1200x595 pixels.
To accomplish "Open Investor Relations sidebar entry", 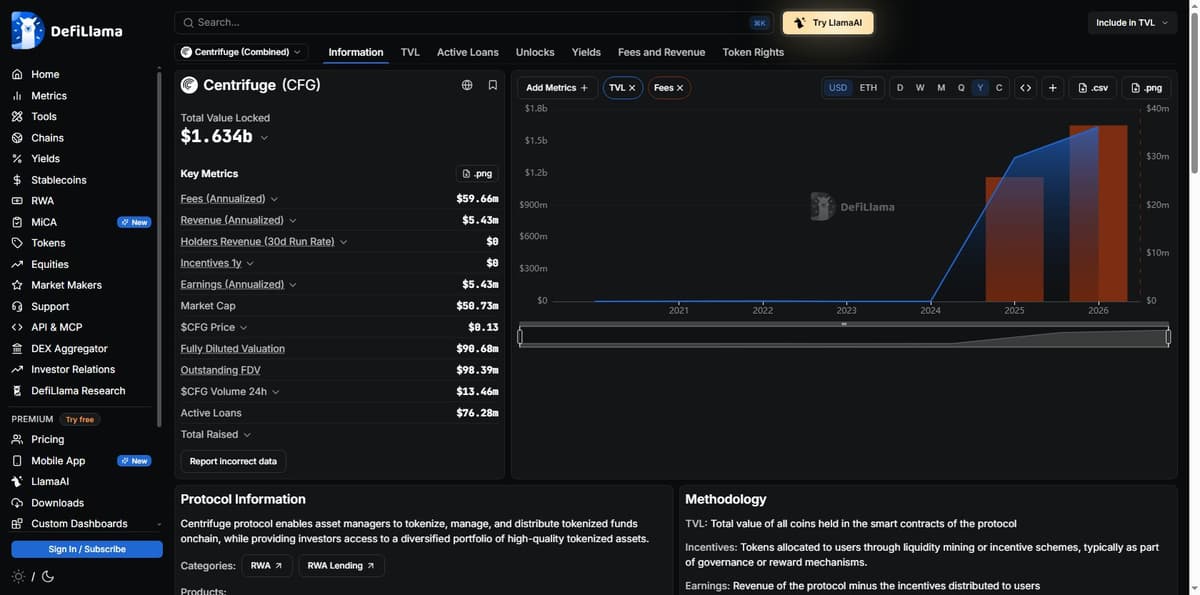I will 73,369.
